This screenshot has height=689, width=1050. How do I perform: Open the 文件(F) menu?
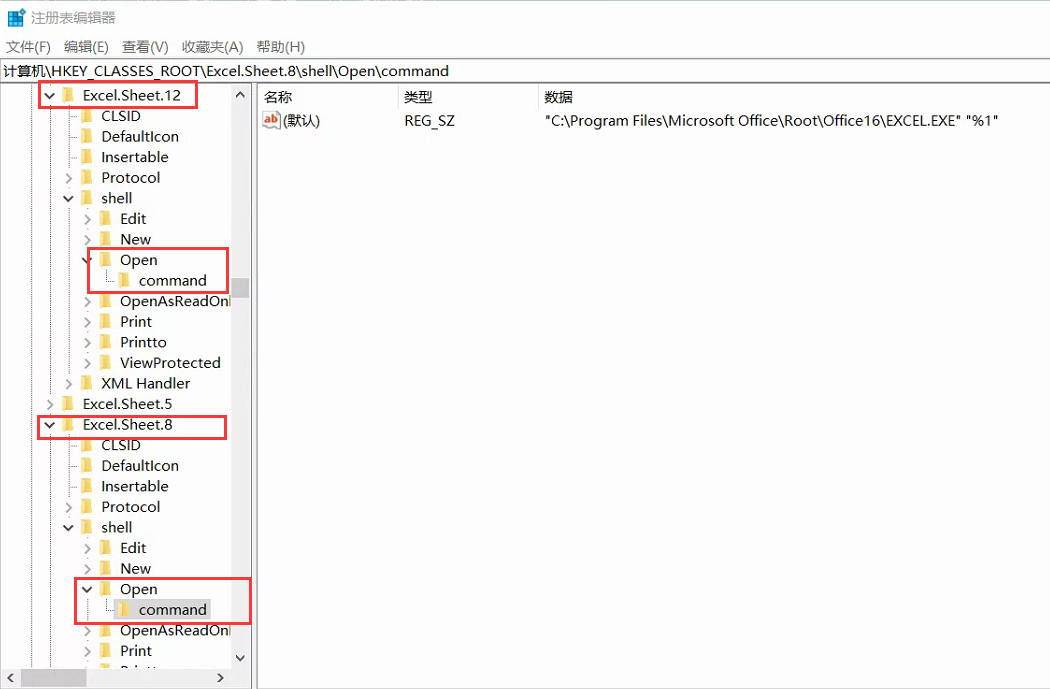[x=28, y=47]
